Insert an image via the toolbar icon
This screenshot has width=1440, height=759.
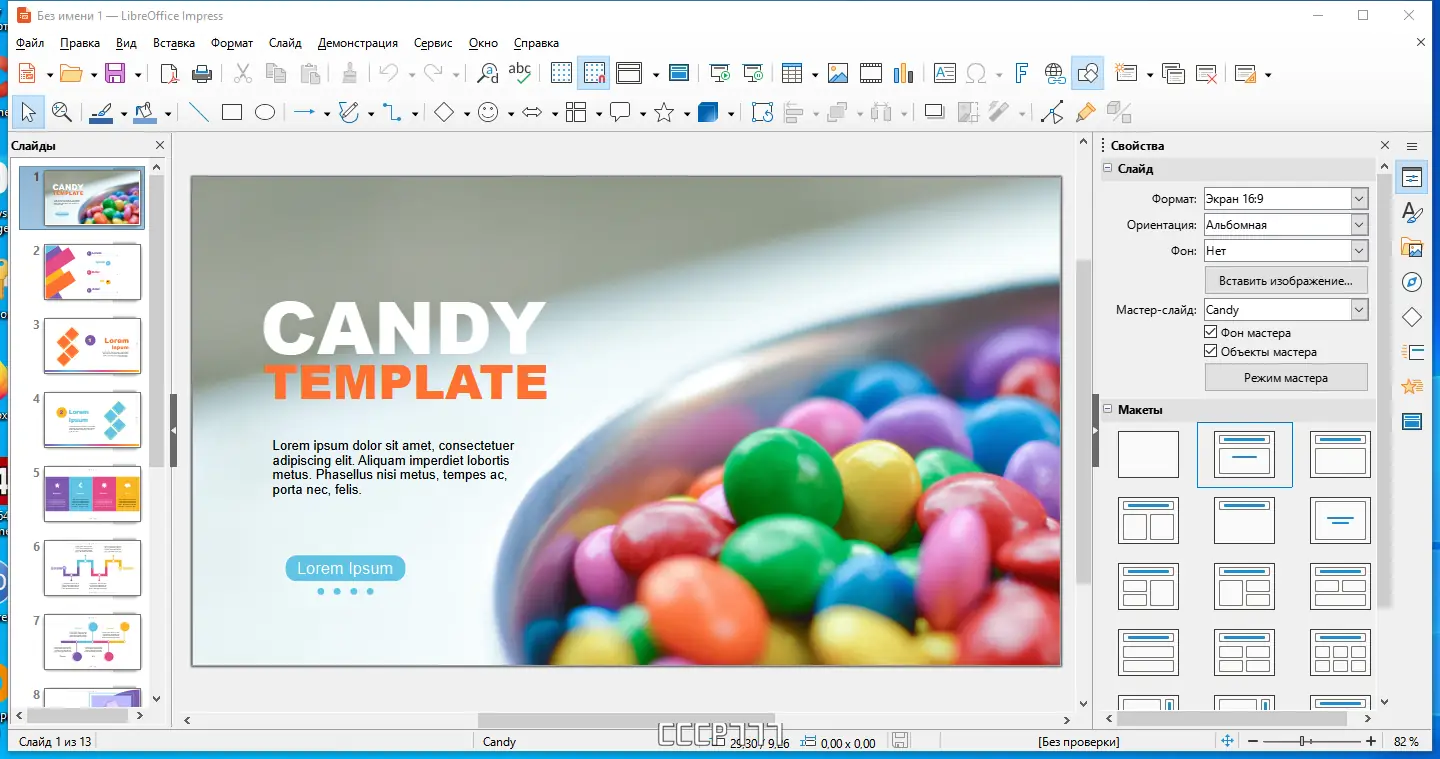pyautogui.click(x=838, y=73)
